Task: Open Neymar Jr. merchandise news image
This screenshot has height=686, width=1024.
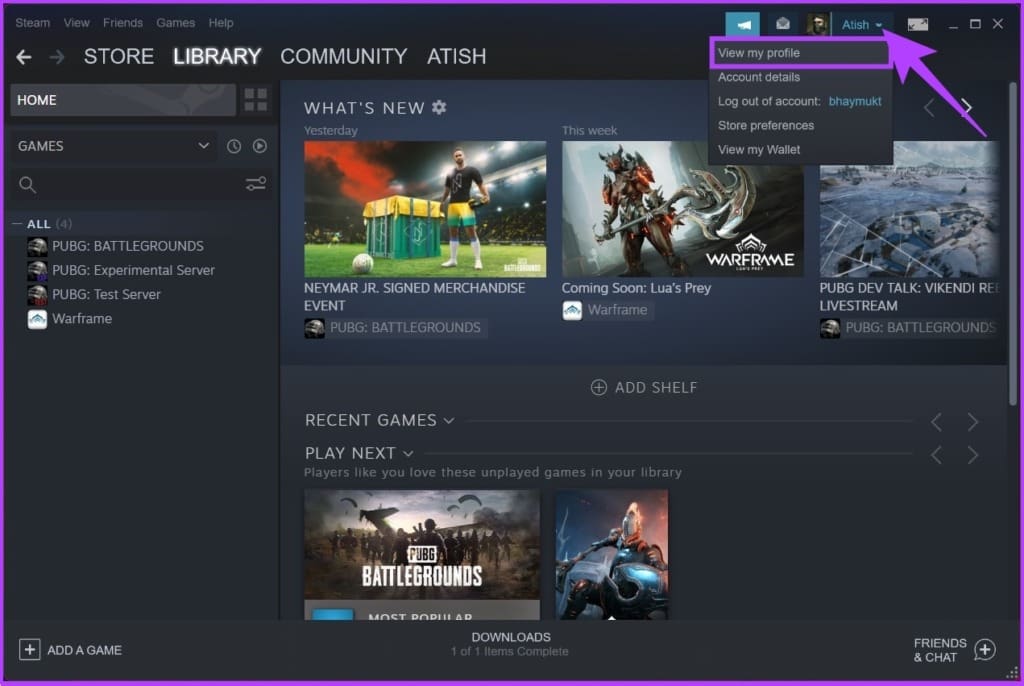Action: click(x=425, y=209)
